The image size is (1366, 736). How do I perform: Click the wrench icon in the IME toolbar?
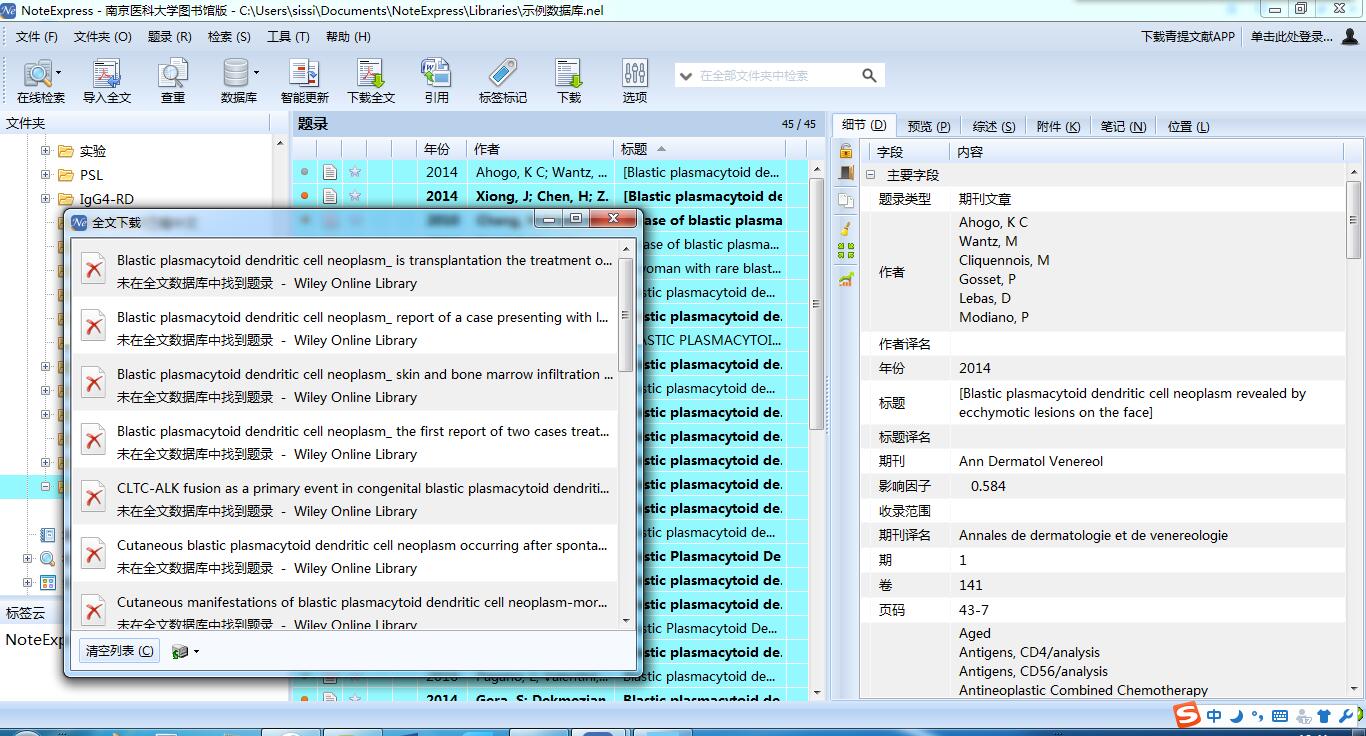(1346, 716)
